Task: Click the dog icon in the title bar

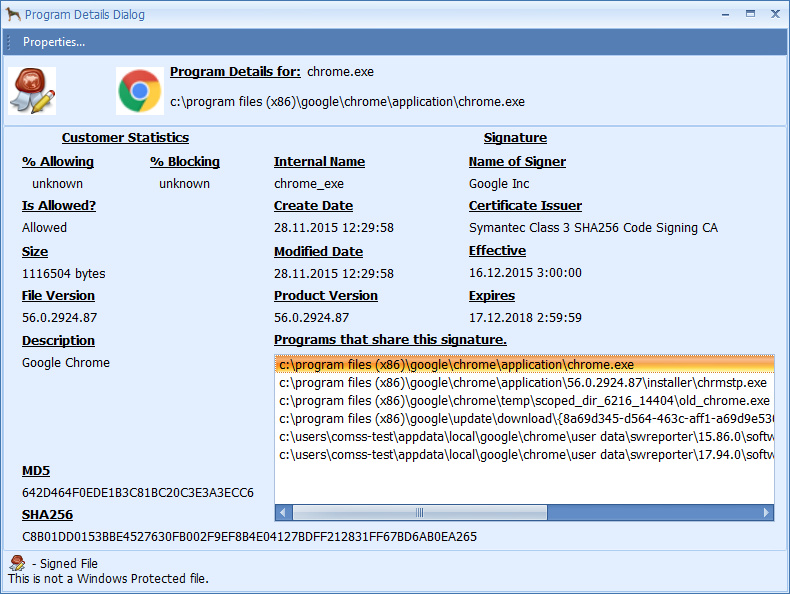Action: 13,15
